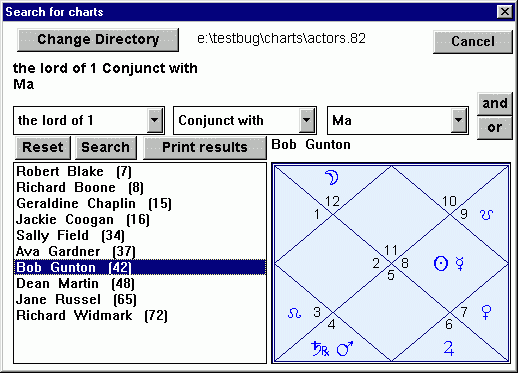Select Richard Widmark (72) in results
Image resolution: width=518 pixels, height=373 pixels.
pyautogui.click(x=140, y=315)
